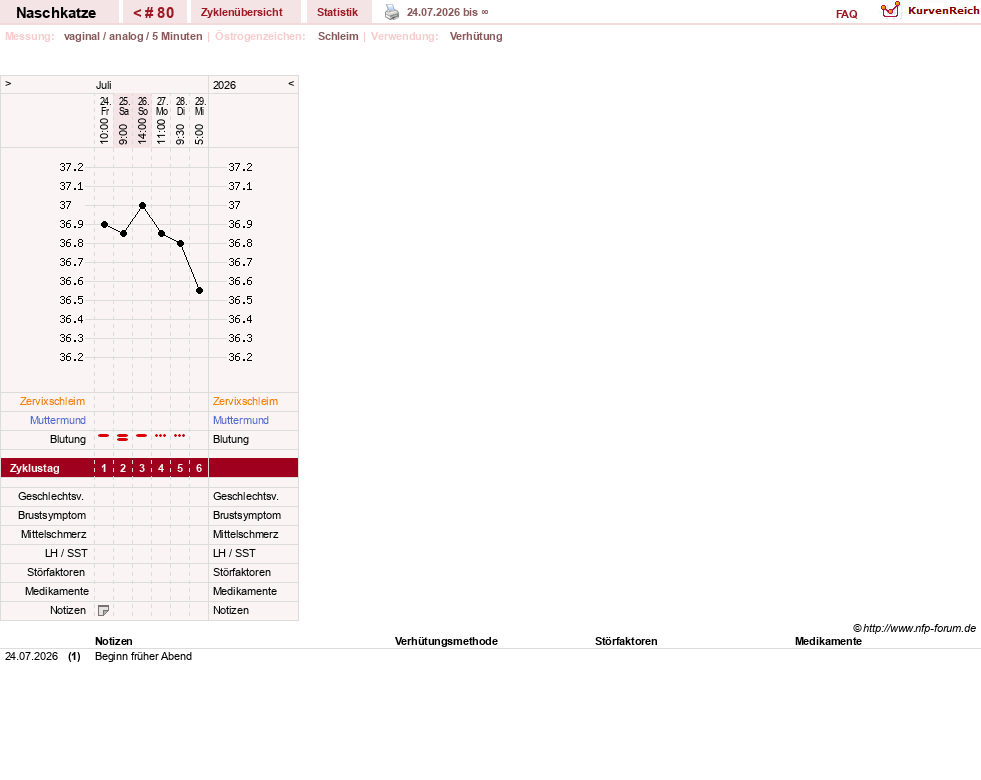
Task: Expand chart with the '>' arrow beside Juli
Action: coord(8,84)
